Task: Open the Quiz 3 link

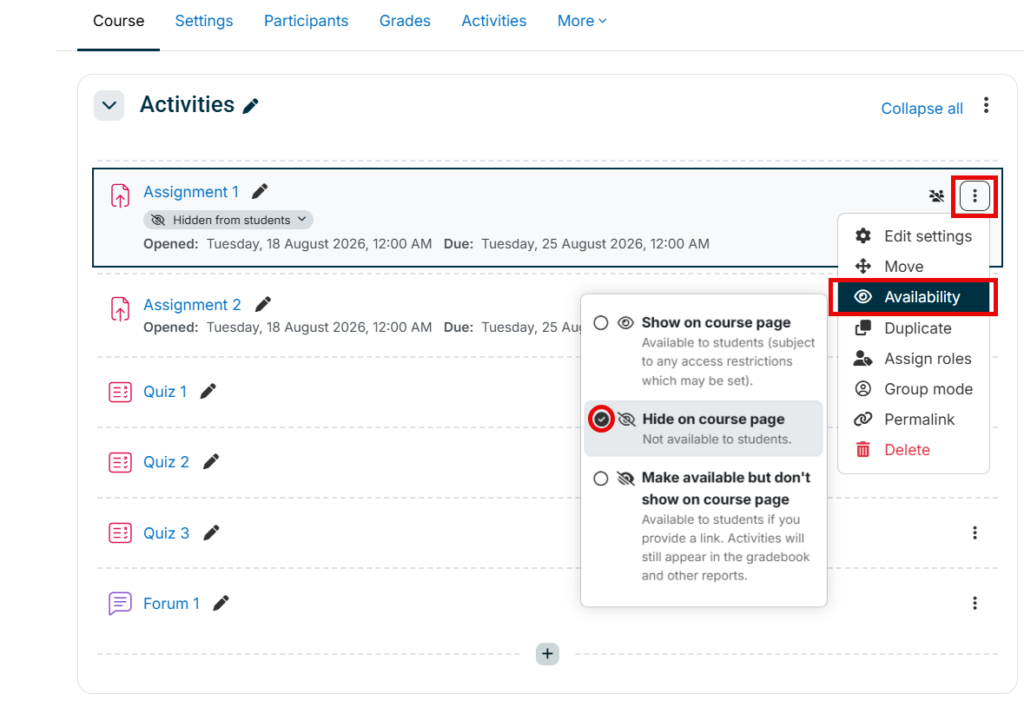Action: click(166, 533)
